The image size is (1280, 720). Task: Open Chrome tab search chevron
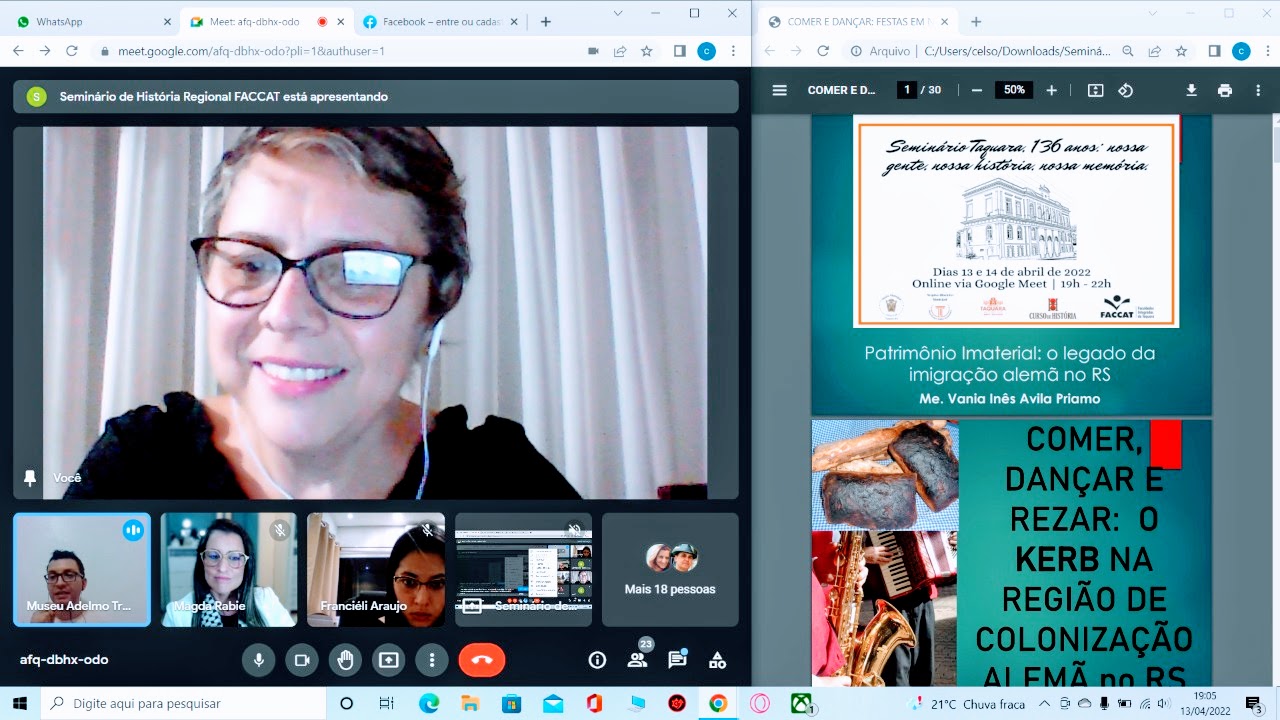(618, 14)
